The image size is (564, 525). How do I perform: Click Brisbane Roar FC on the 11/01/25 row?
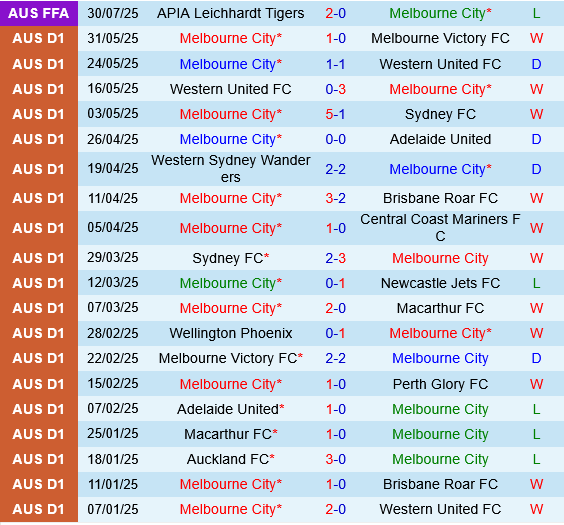tap(440, 484)
